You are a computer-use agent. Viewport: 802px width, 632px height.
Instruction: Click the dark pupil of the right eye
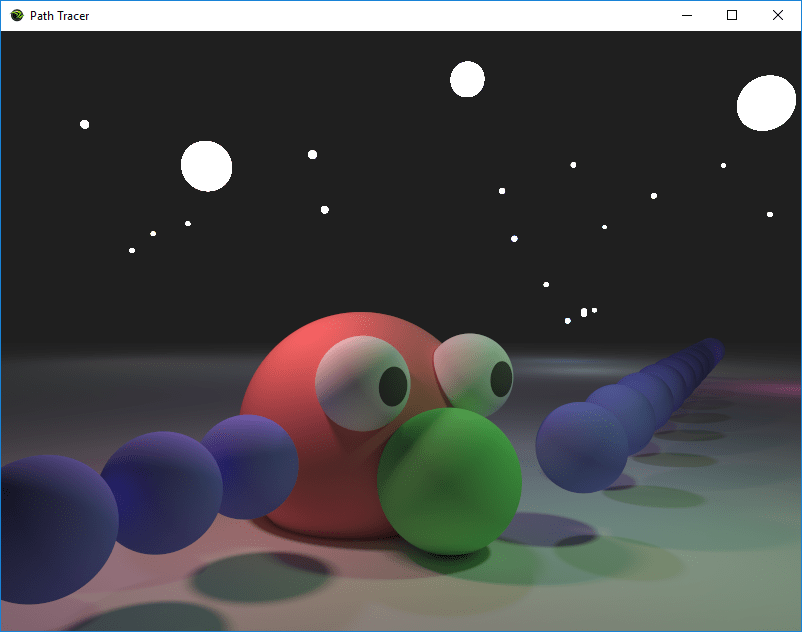(x=501, y=379)
